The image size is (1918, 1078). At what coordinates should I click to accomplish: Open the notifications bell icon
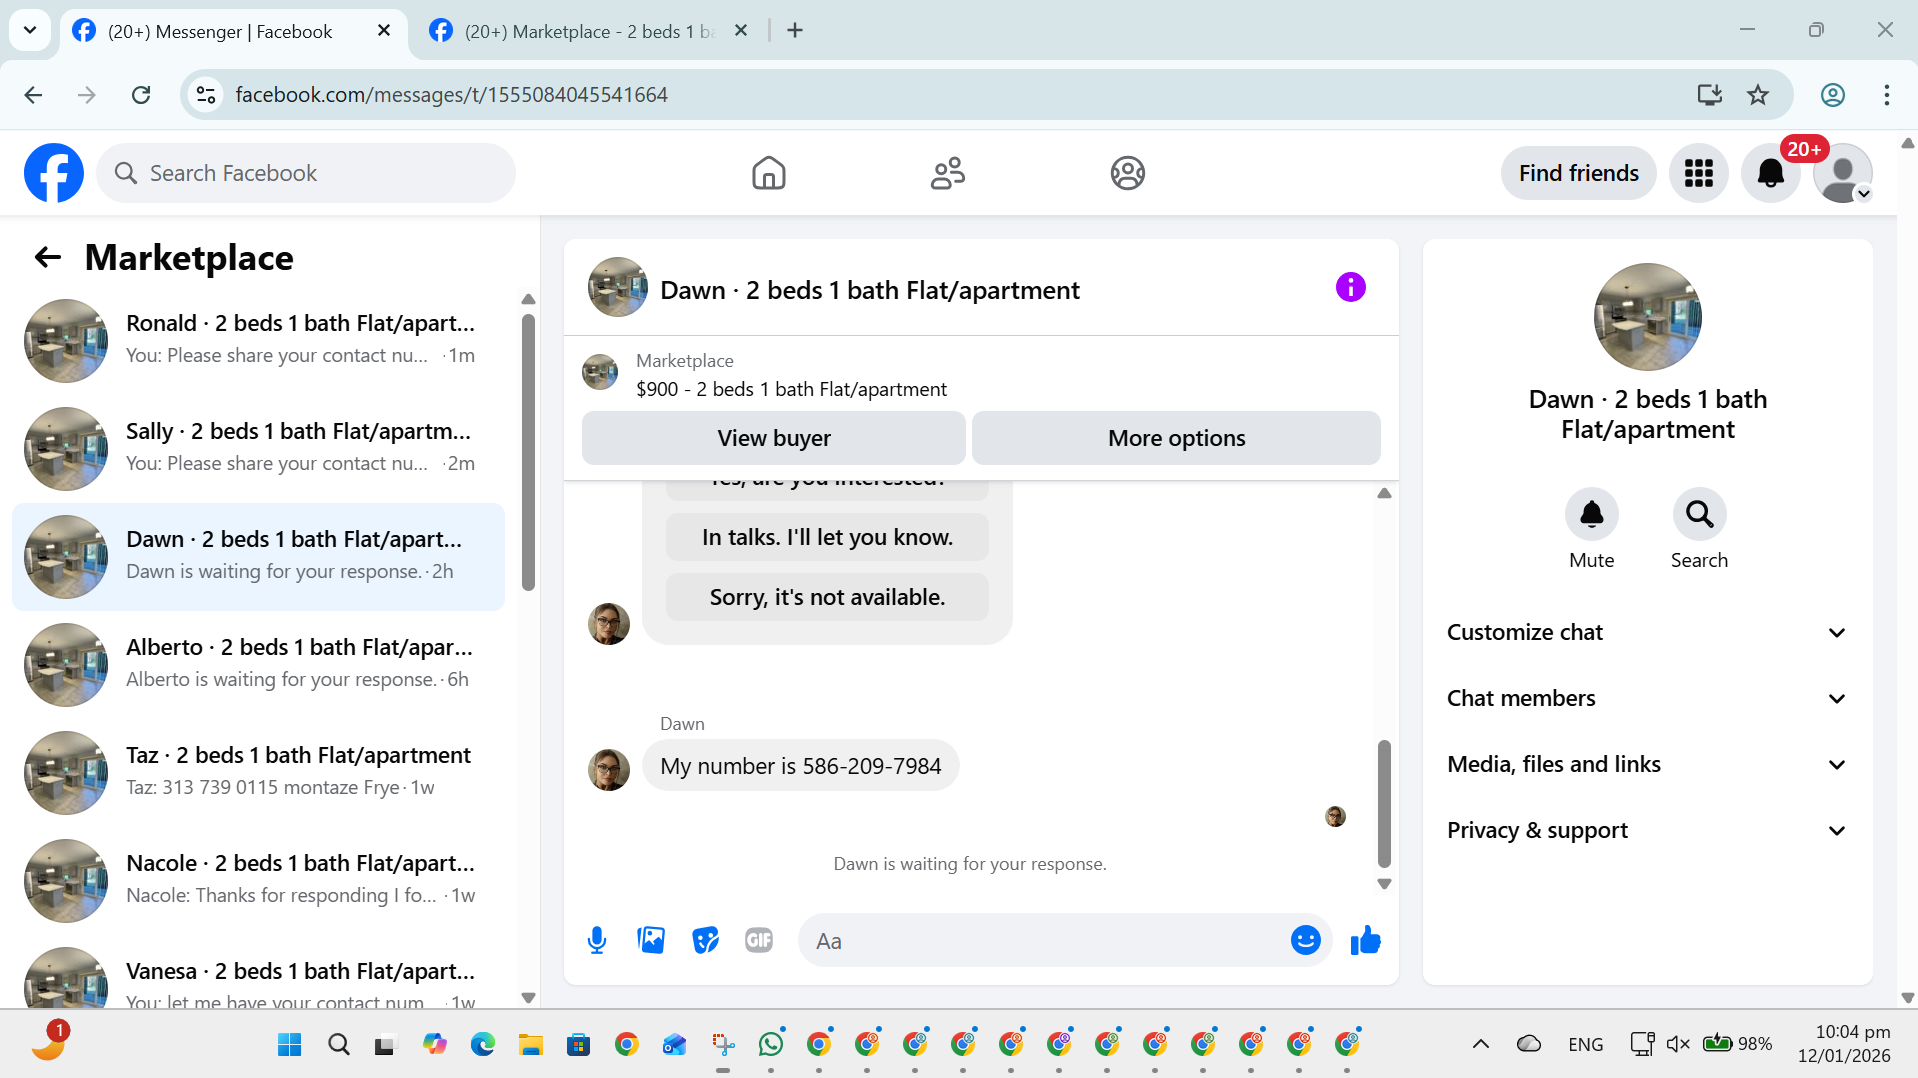pyautogui.click(x=1770, y=173)
